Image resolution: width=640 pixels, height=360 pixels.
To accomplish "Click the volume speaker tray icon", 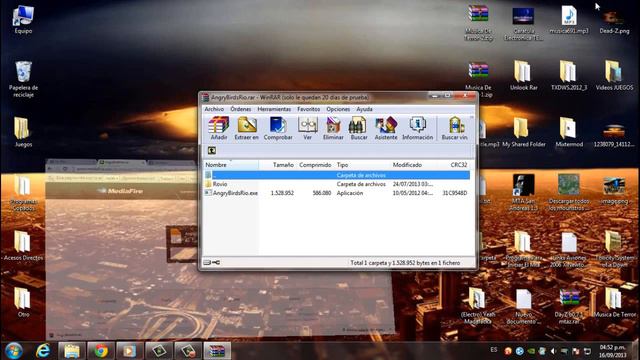I will 553,351.
